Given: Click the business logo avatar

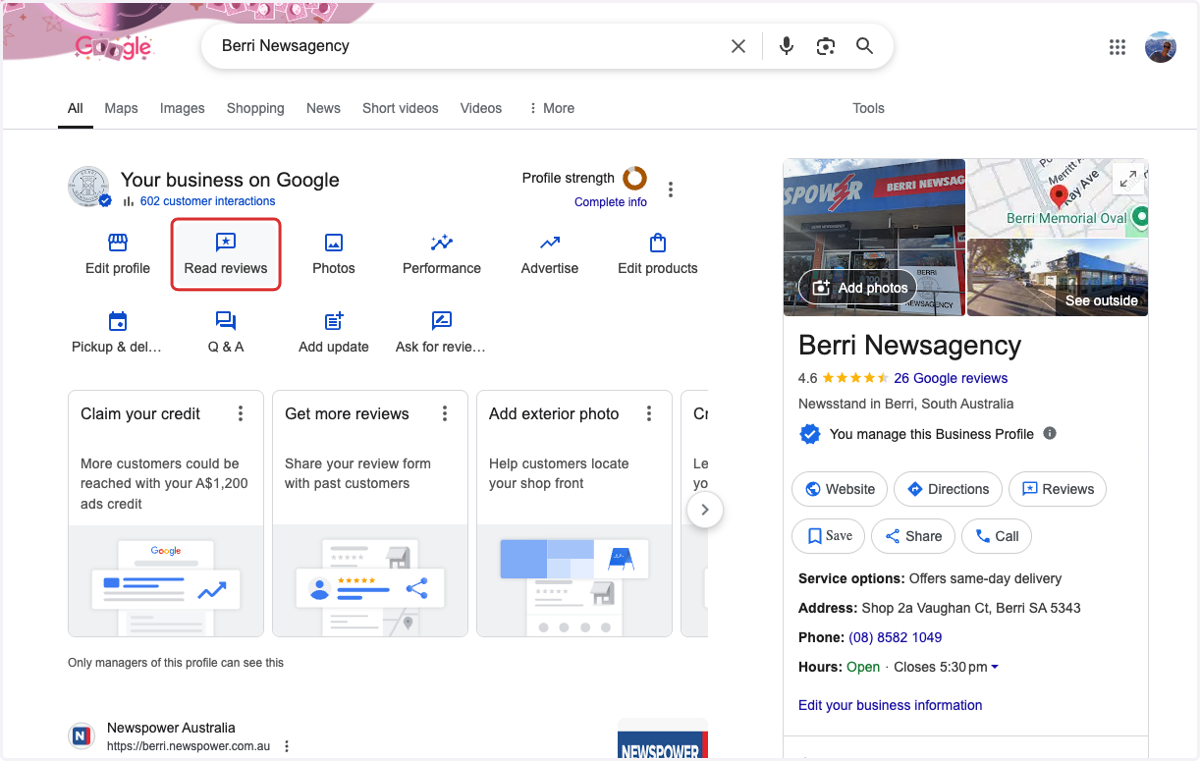Looking at the screenshot, I should pyautogui.click(x=88, y=187).
